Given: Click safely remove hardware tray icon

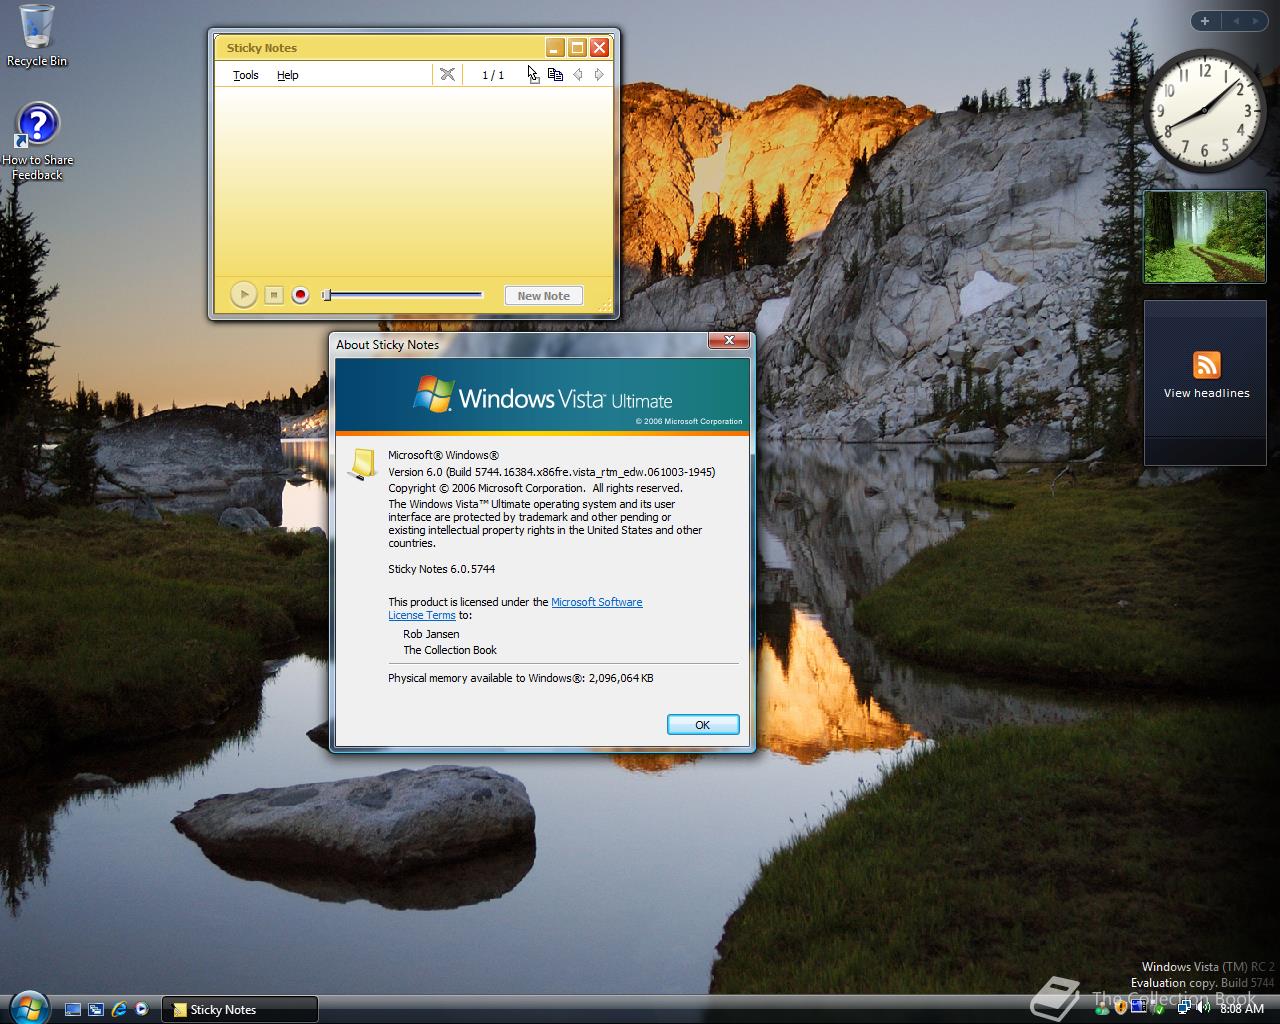Looking at the screenshot, I should 1157,1008.
